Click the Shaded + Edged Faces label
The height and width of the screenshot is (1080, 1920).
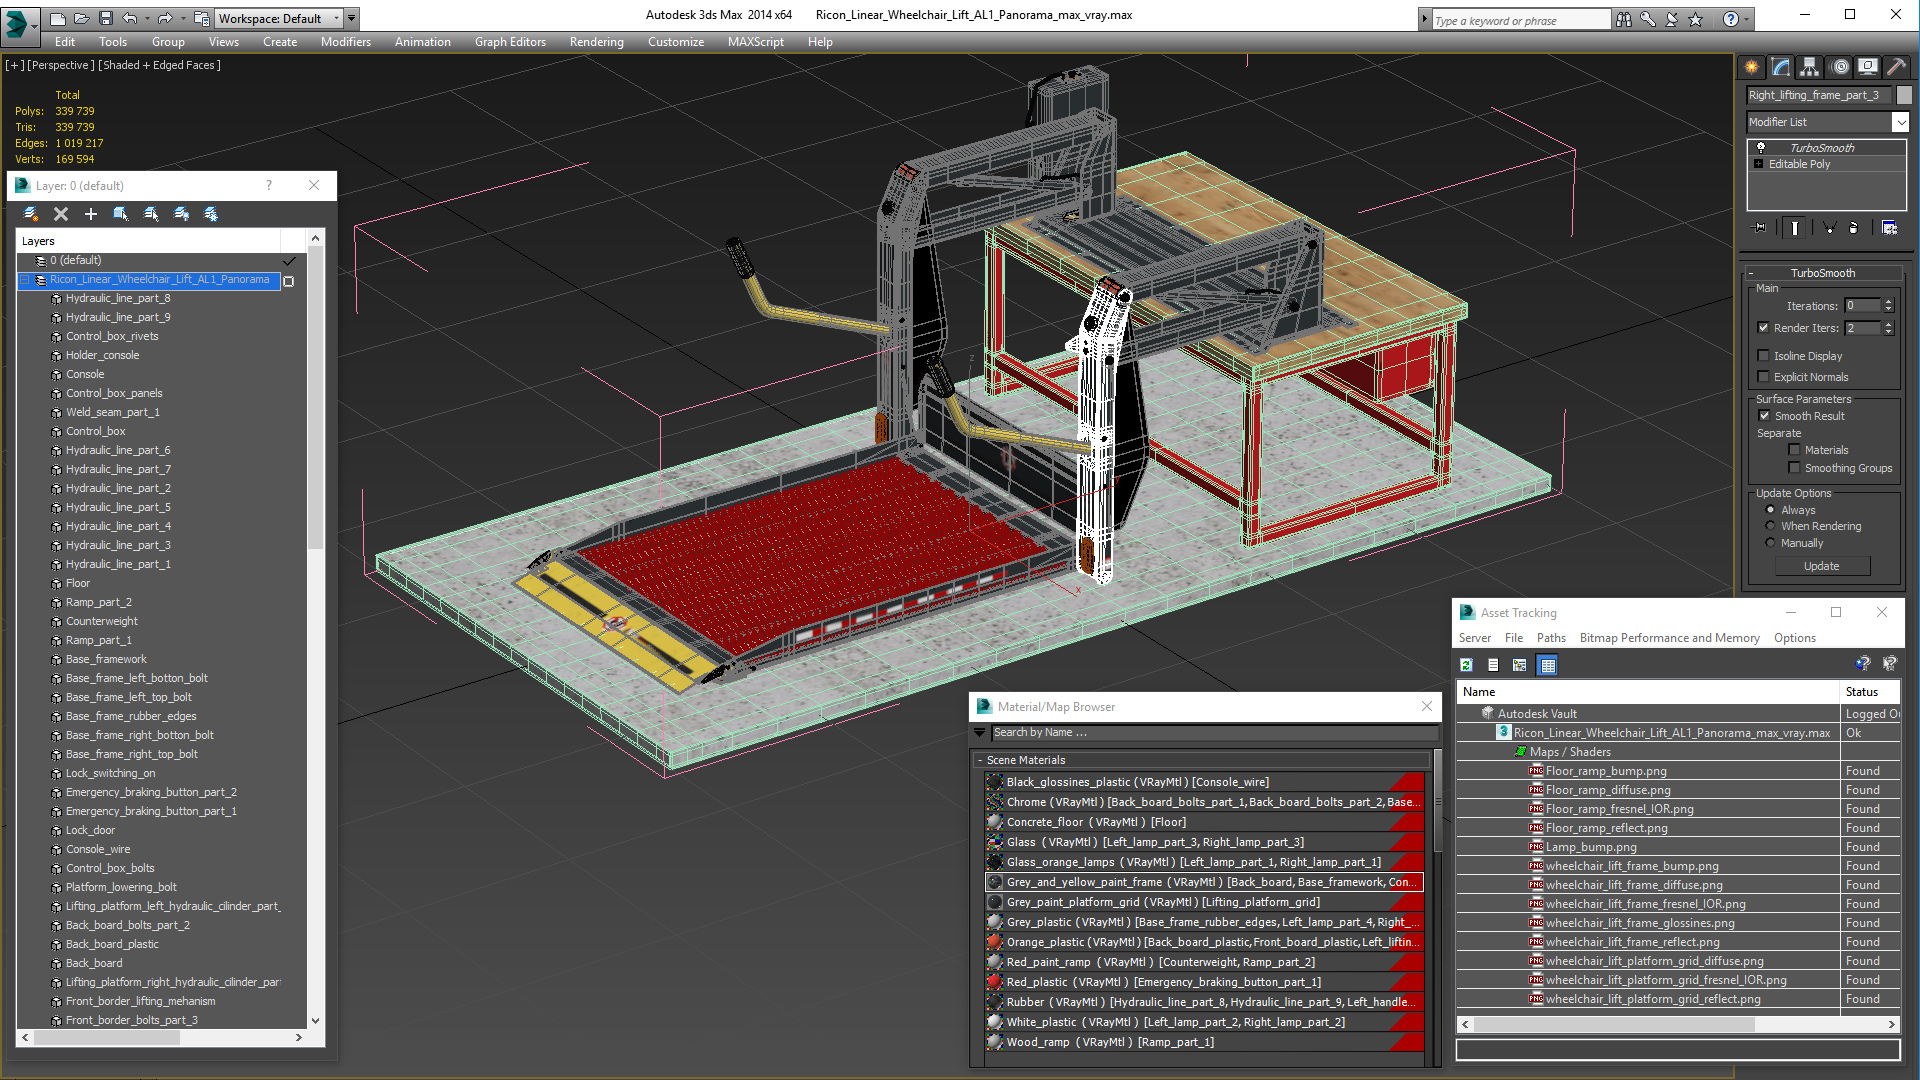tap(160, 65)
